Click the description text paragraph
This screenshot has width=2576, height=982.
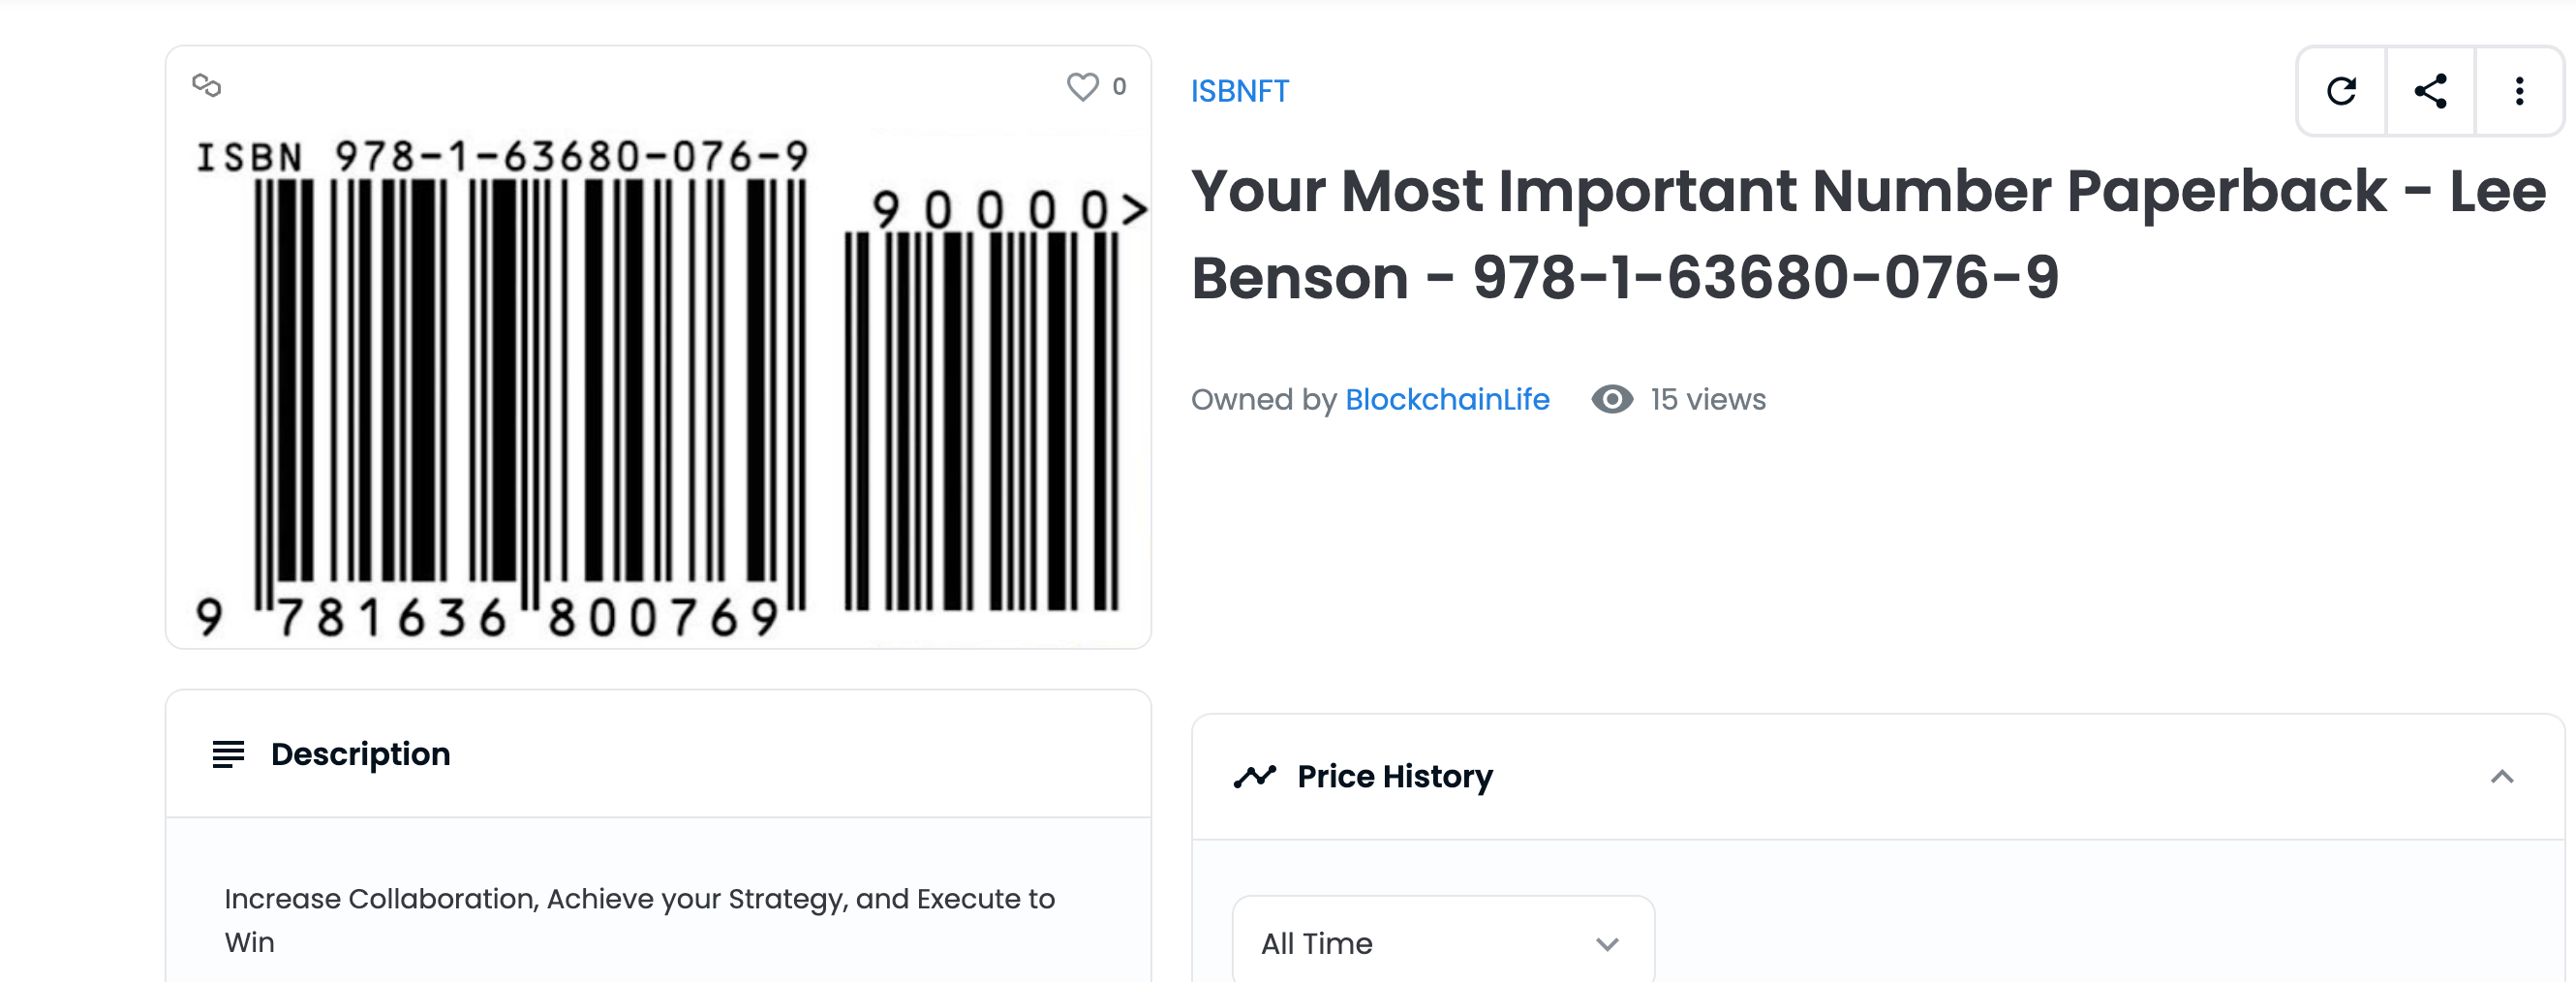pos(639,920)
